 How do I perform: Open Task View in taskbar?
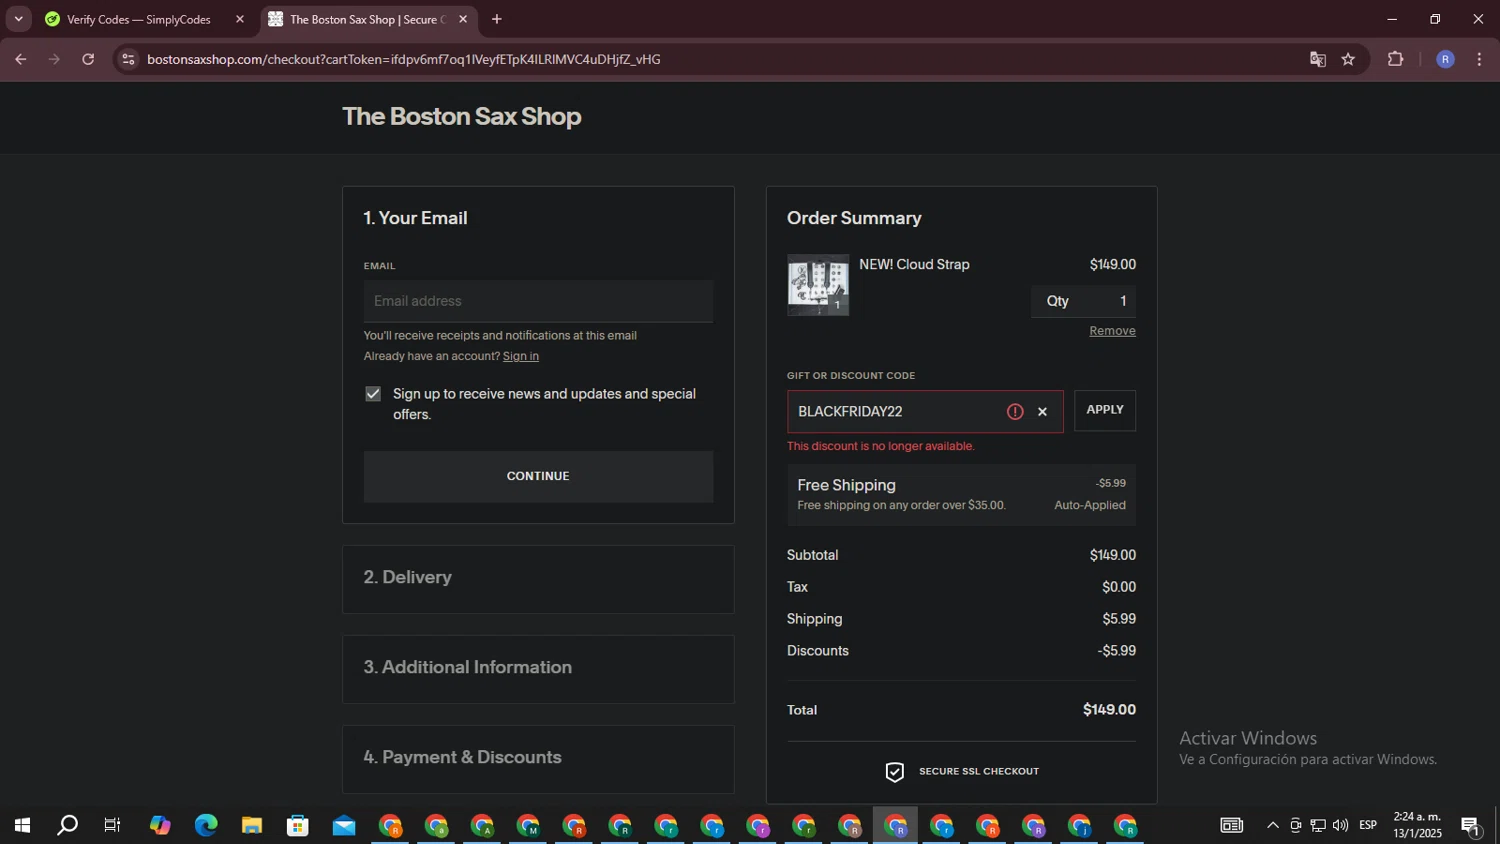pyautogui.click(x=113, y=826)
